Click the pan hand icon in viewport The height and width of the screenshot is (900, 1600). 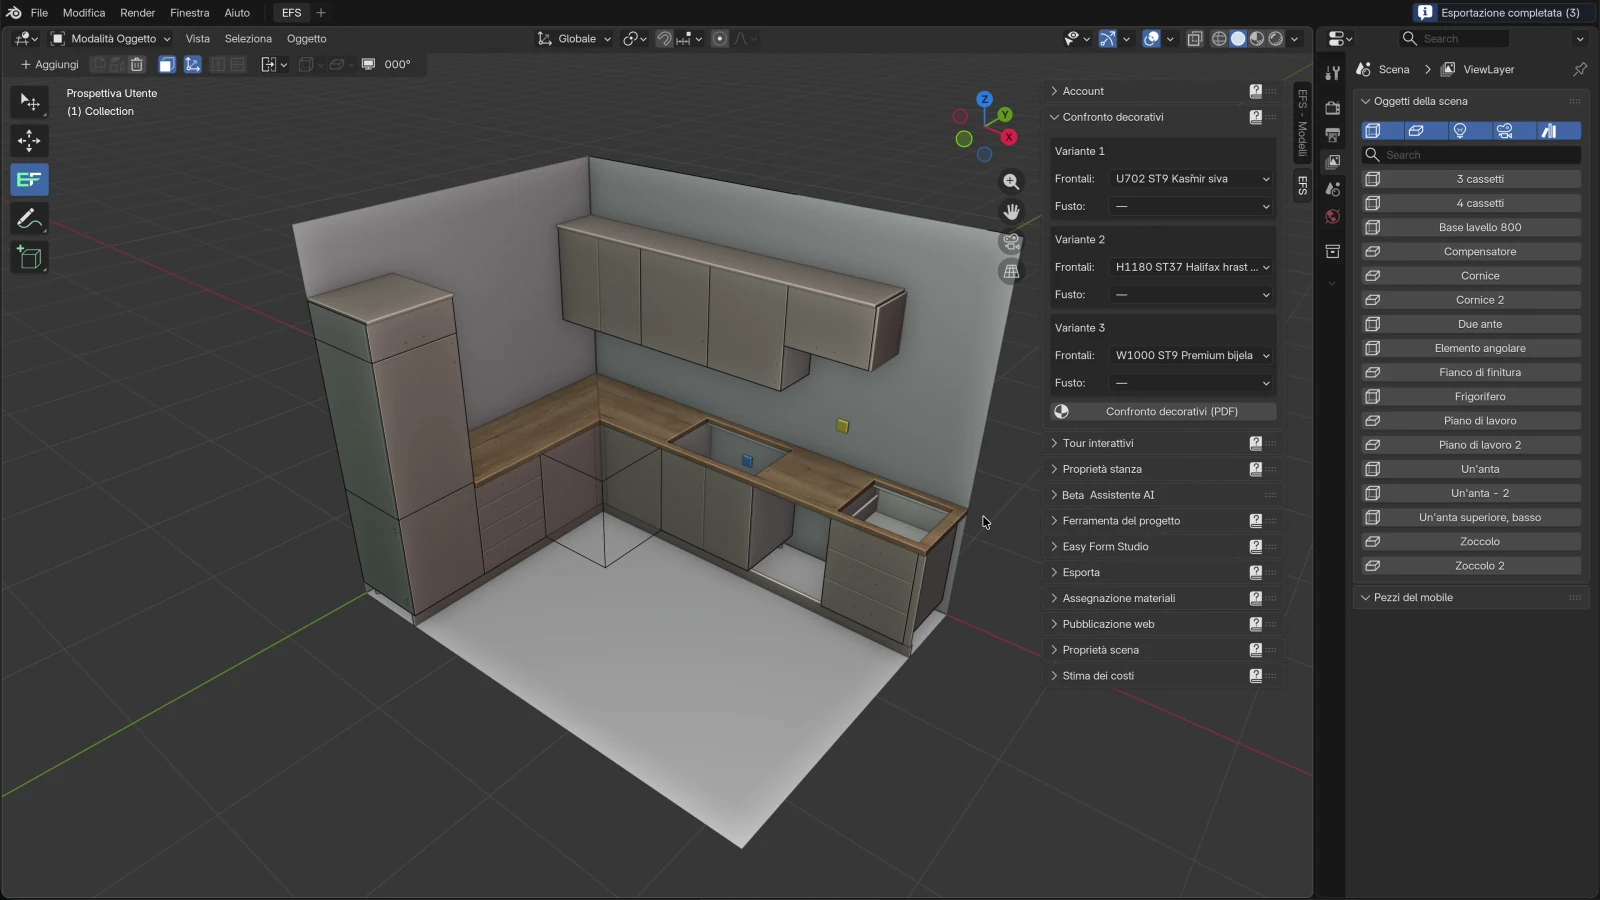click(x=1012, y=212)
